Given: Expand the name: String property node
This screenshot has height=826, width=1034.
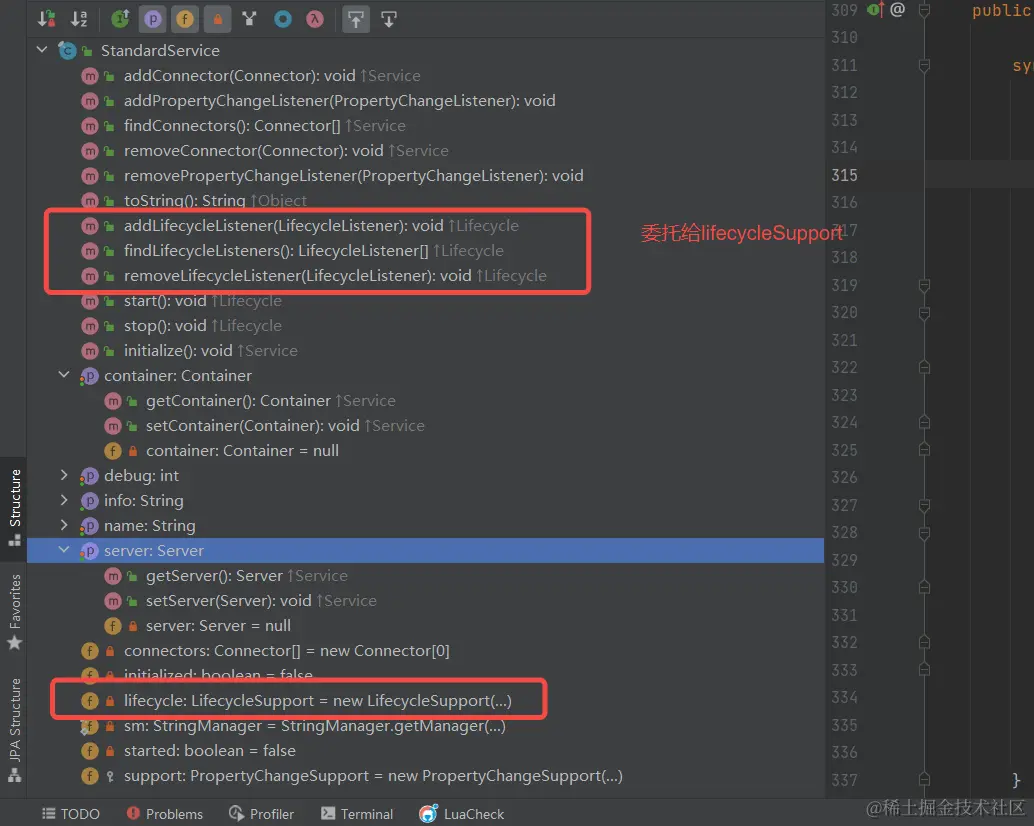Looking at the screenshot, I should tap(64, 525).
